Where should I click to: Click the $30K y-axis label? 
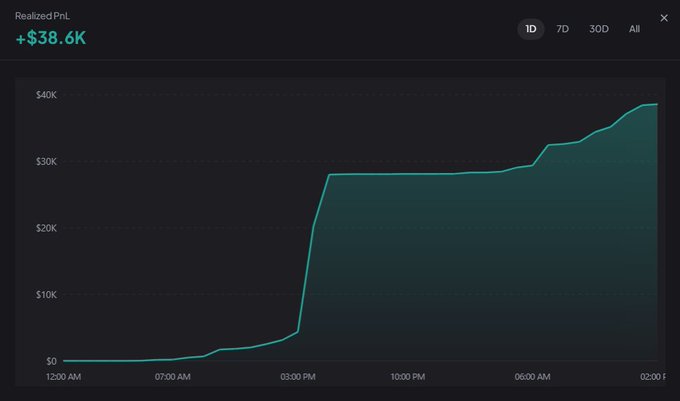(x=46, y=162)
